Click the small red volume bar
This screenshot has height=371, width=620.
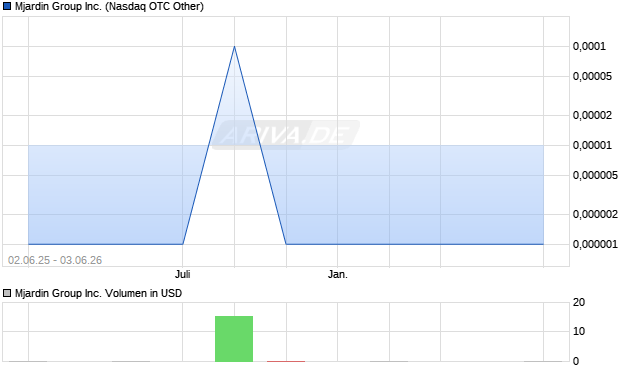pos(286,361)
